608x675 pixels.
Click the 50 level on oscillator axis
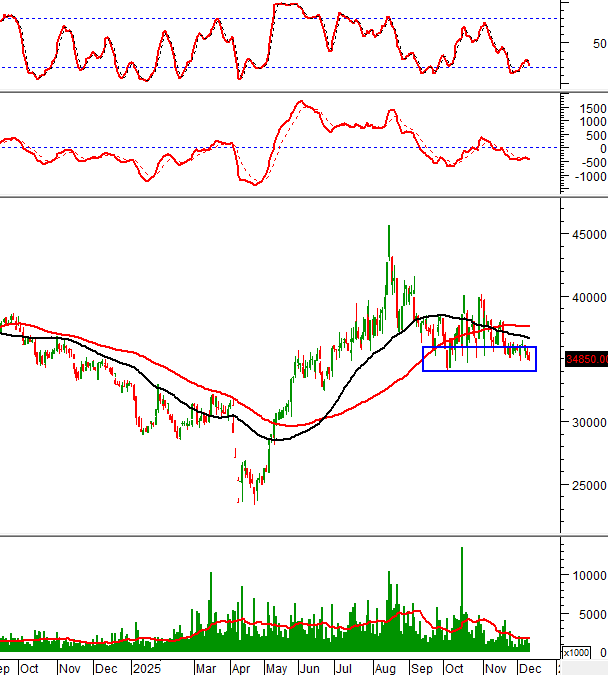[x=599, y=44]
